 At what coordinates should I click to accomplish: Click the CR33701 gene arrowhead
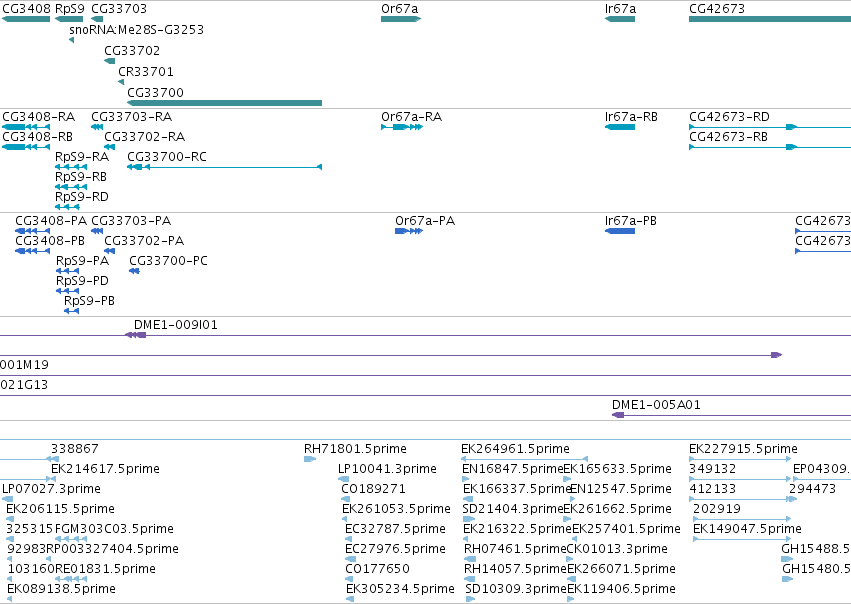(121, 82)
